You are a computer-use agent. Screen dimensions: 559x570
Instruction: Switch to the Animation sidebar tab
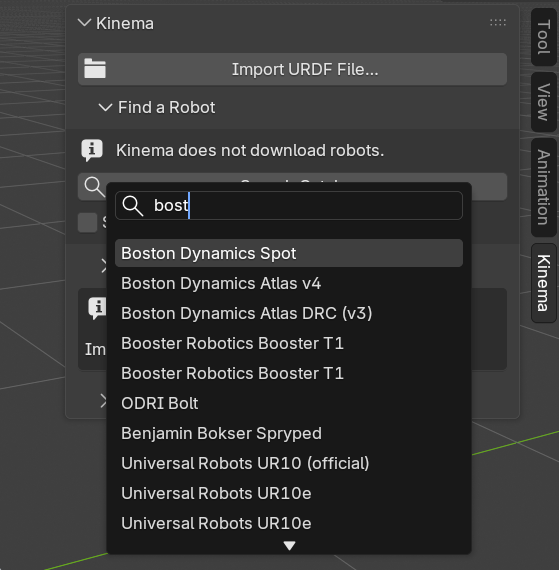click(x=543, y=187)
